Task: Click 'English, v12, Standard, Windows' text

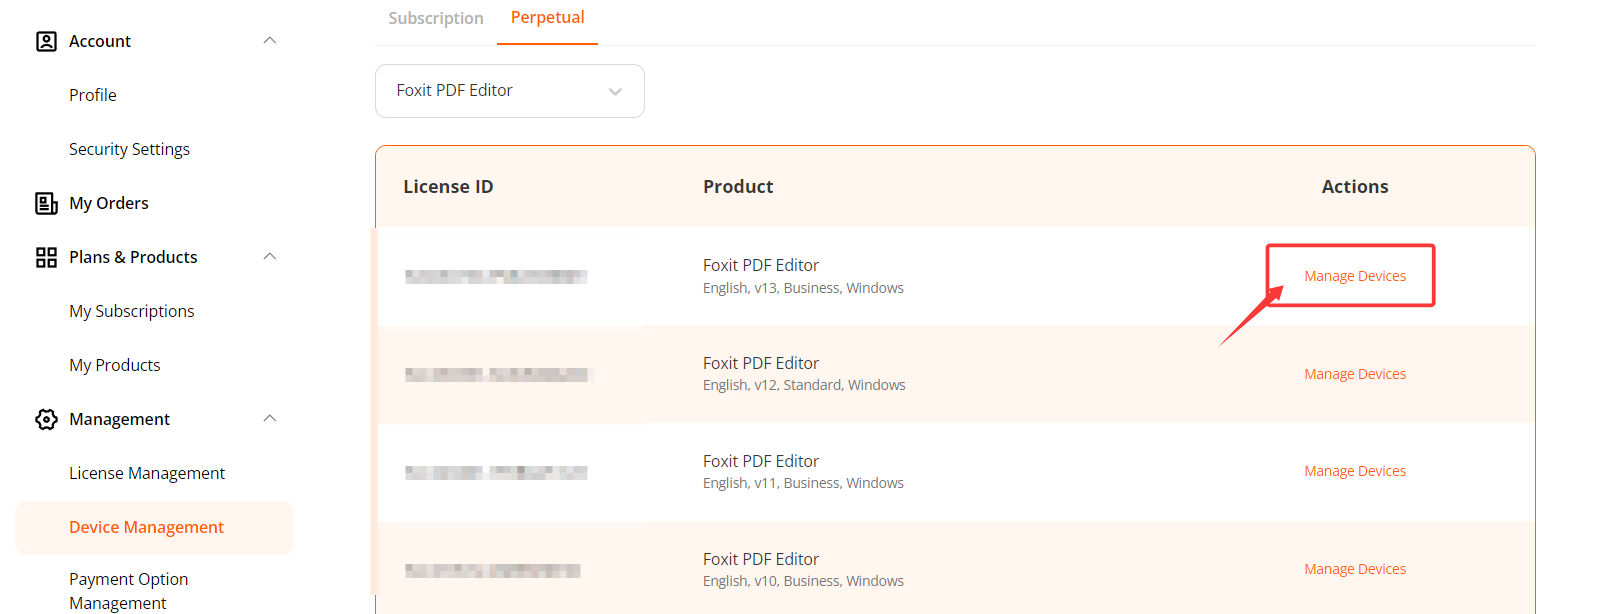Action: (804, 385)
